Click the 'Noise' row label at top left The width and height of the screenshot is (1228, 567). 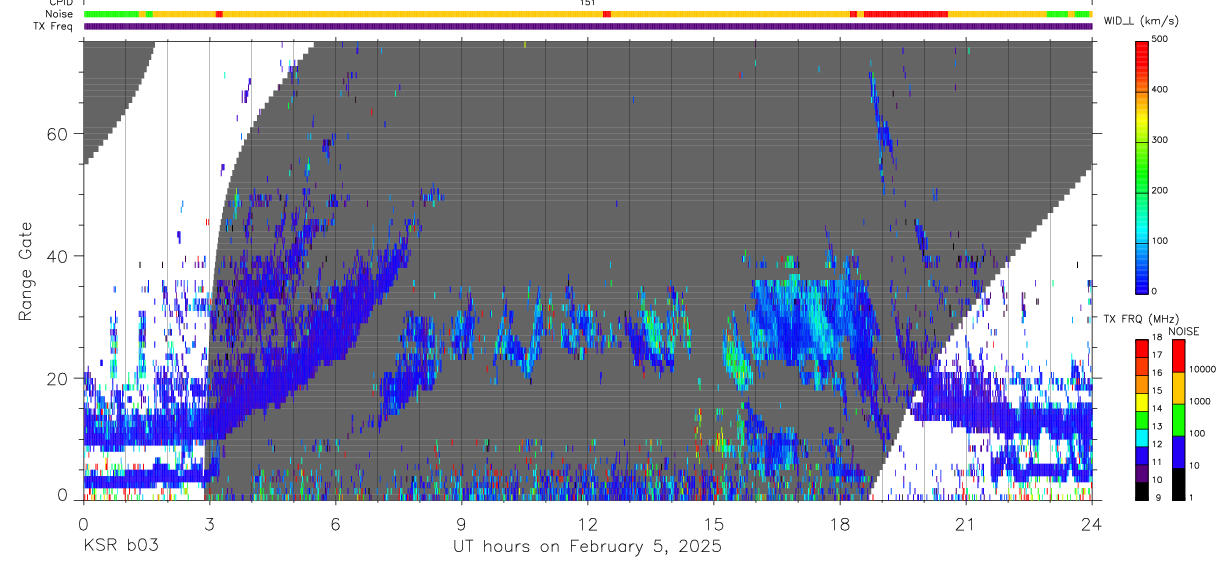[59, 14]
